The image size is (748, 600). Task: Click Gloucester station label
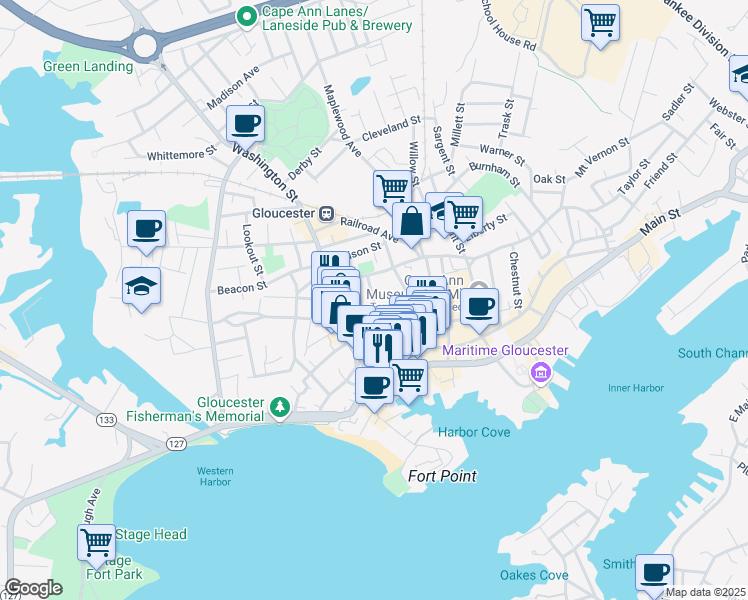click(x=283, y=213)
